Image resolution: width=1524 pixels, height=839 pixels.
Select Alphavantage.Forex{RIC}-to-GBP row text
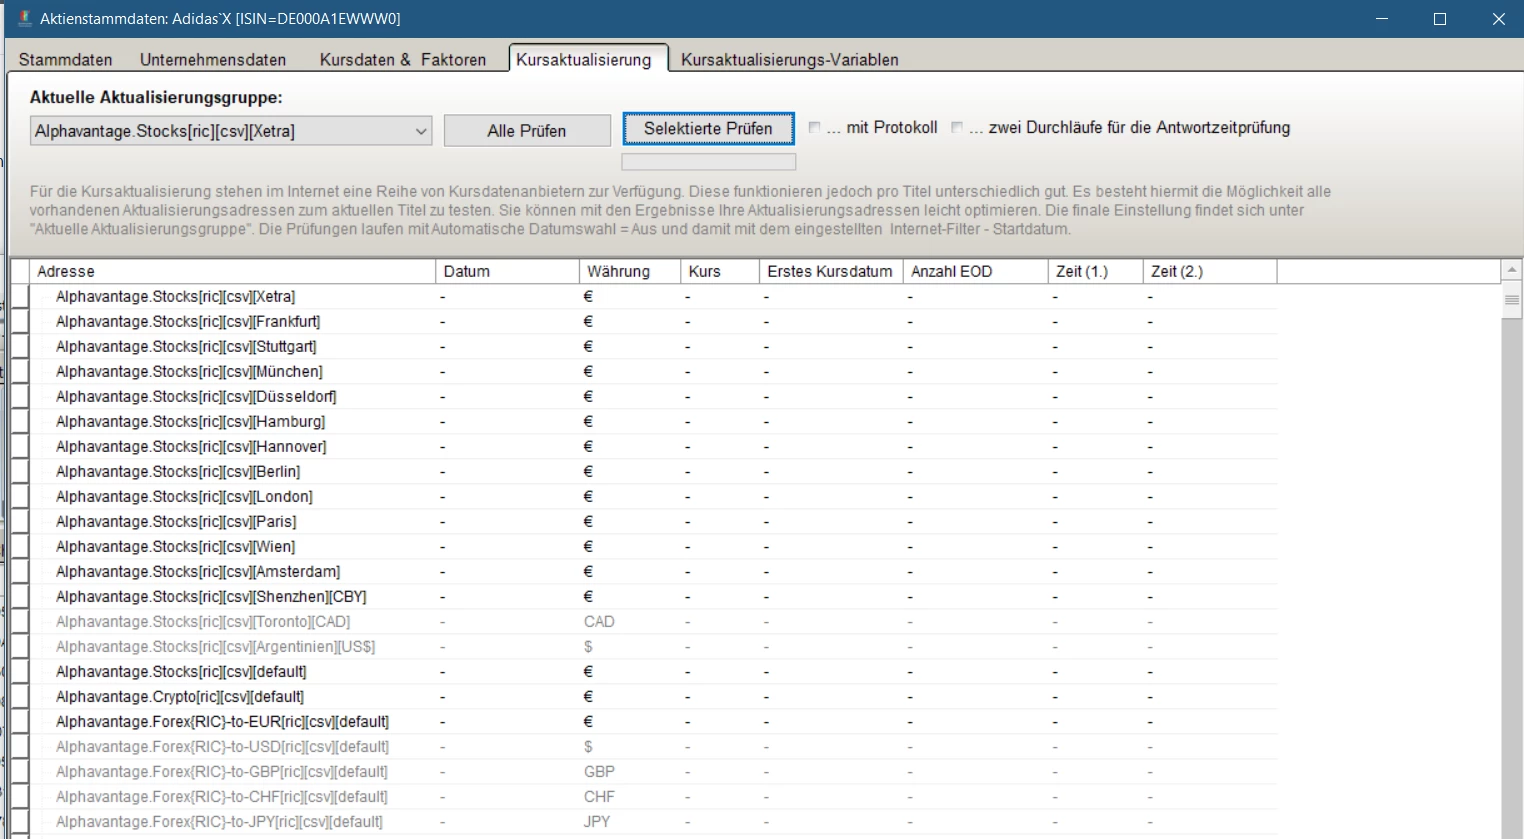coord(222,772)
